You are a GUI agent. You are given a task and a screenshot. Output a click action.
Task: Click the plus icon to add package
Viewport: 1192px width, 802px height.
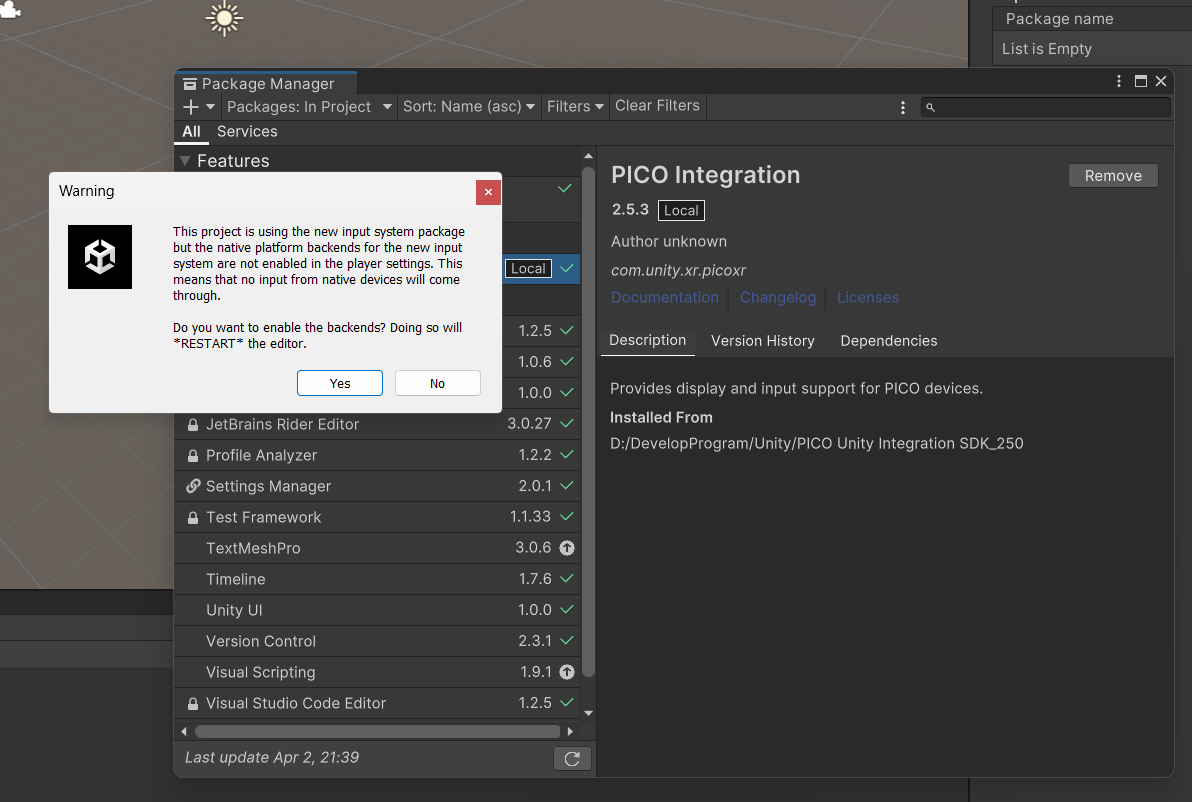(191, 107)
